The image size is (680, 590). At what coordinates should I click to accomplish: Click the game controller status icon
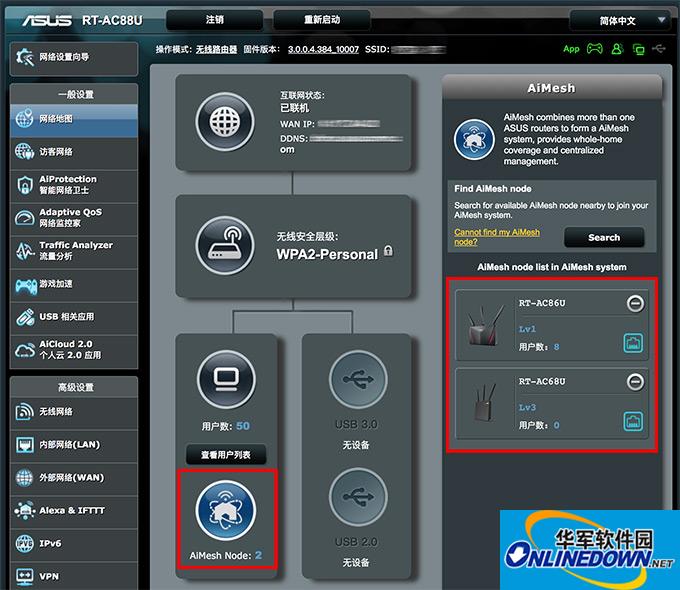pos(595,49)
